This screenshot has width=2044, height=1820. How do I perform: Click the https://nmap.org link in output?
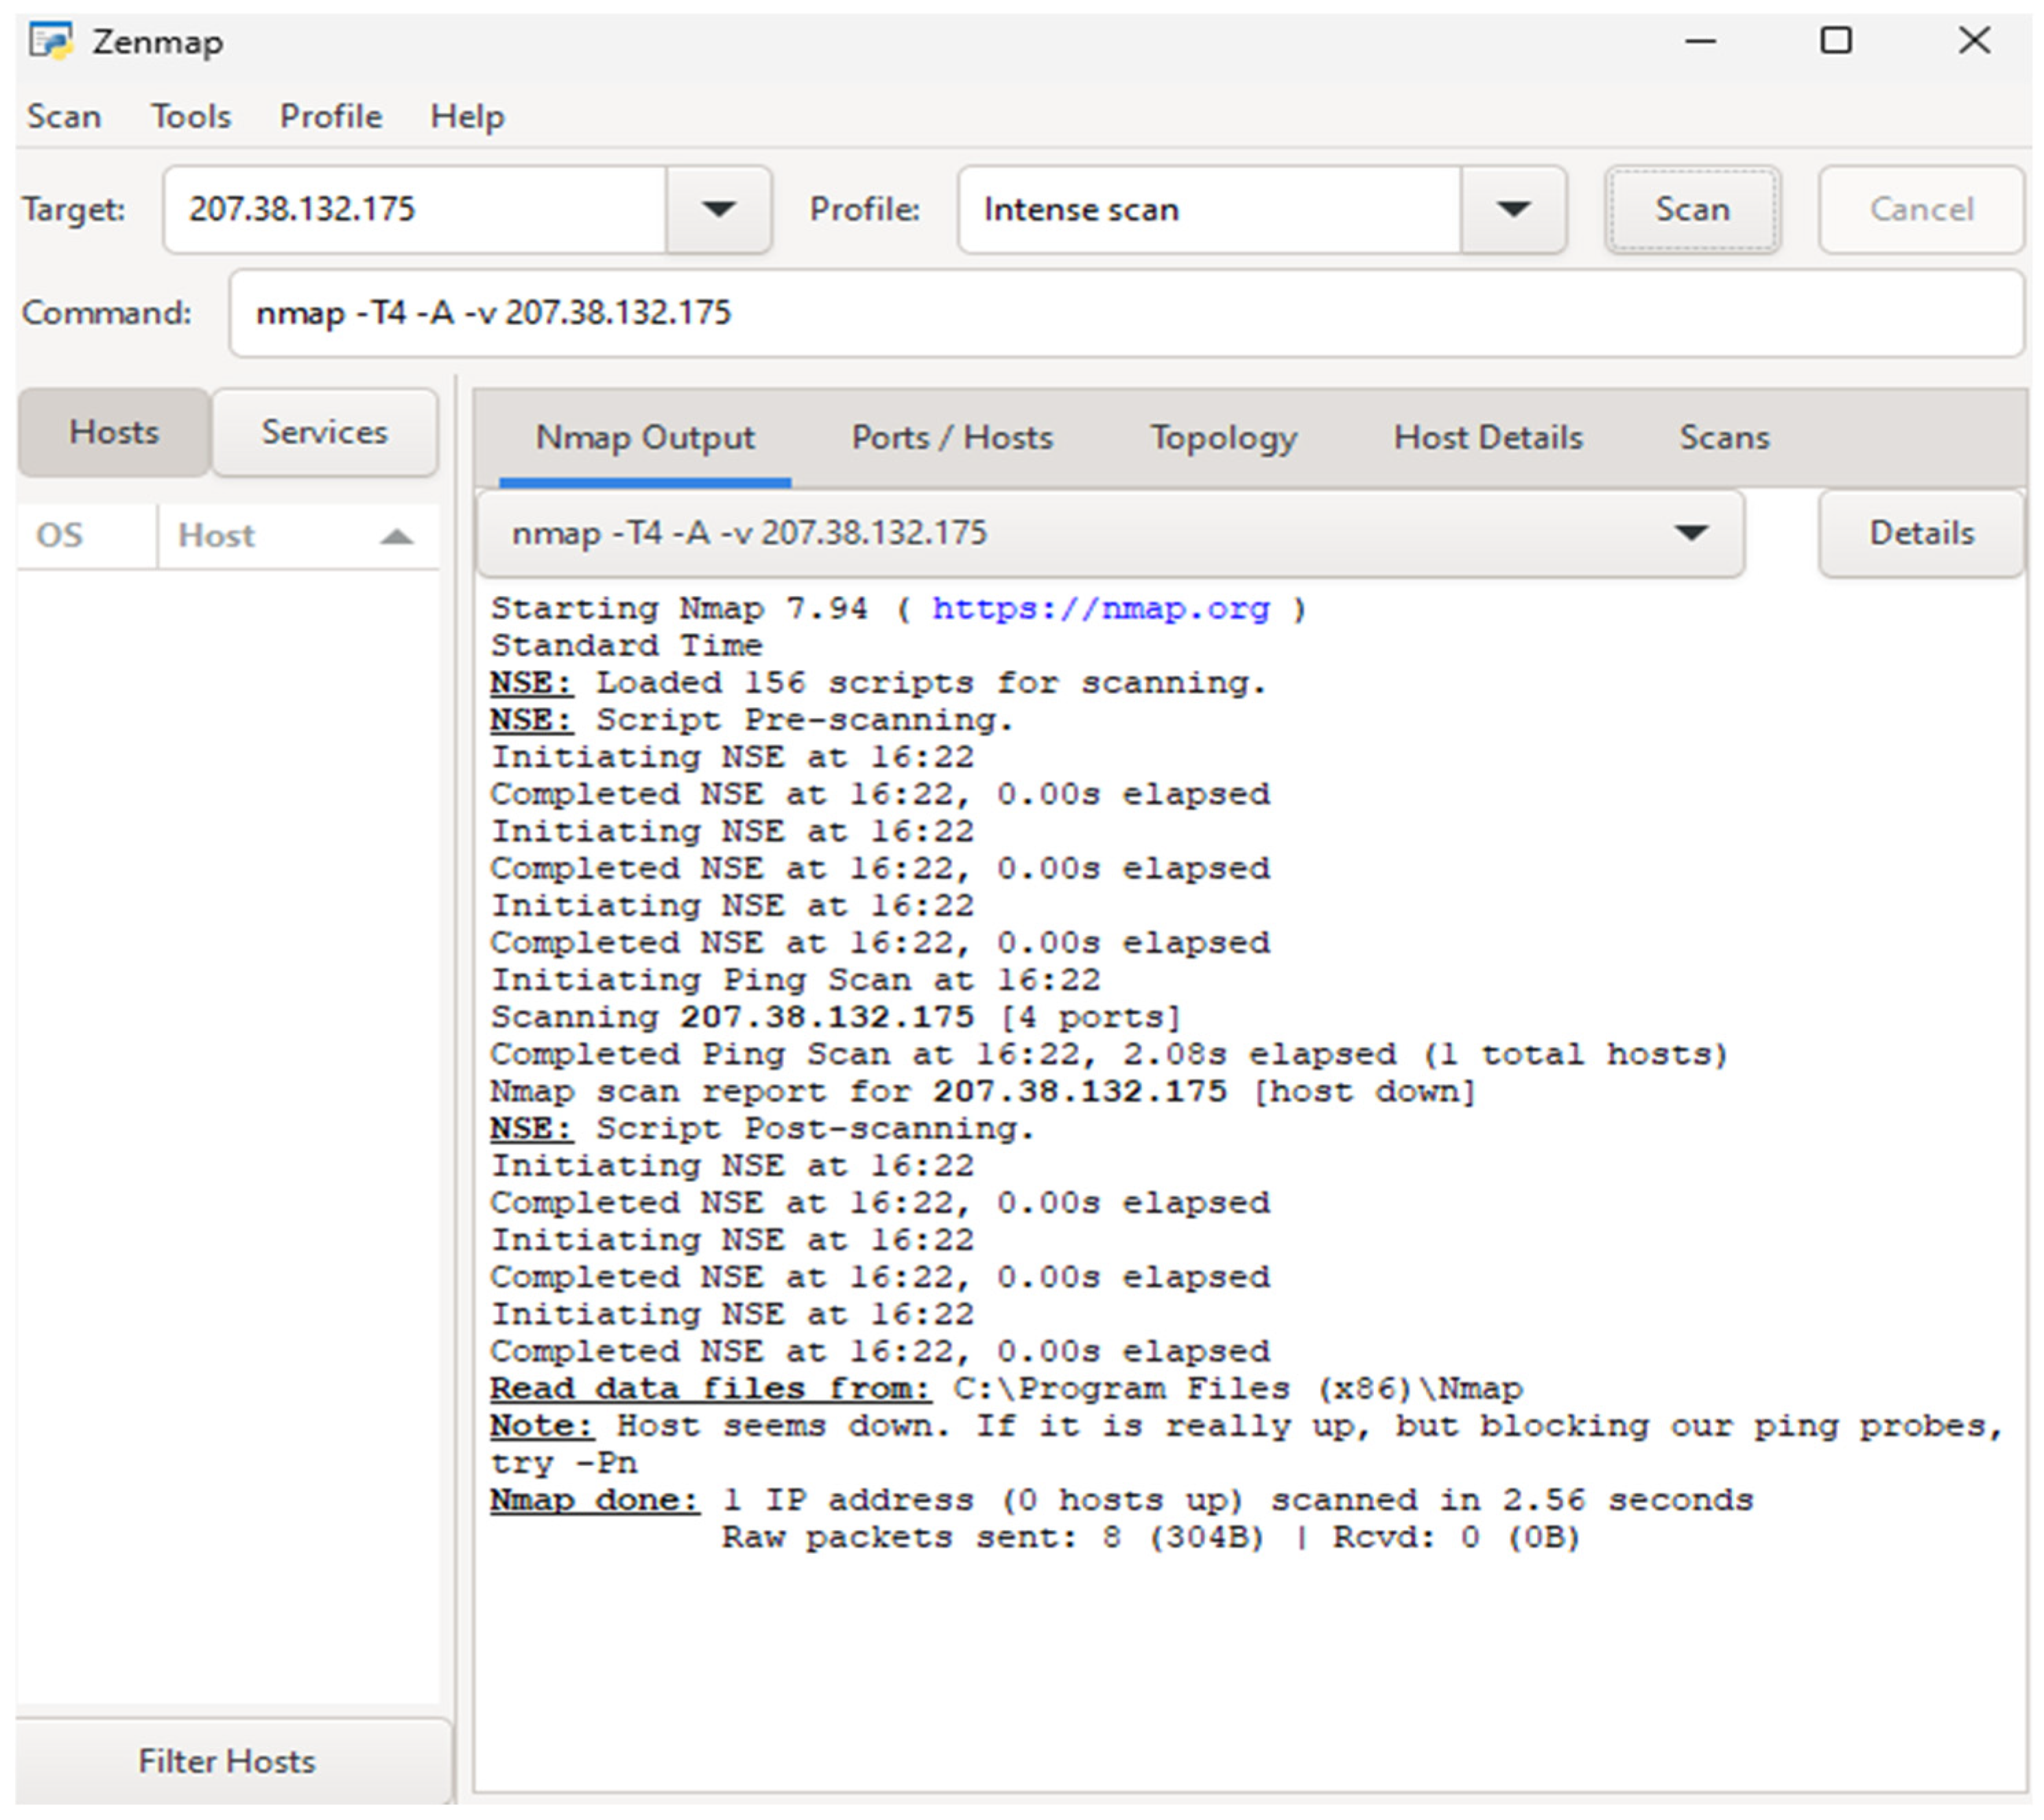point(1100,608)
